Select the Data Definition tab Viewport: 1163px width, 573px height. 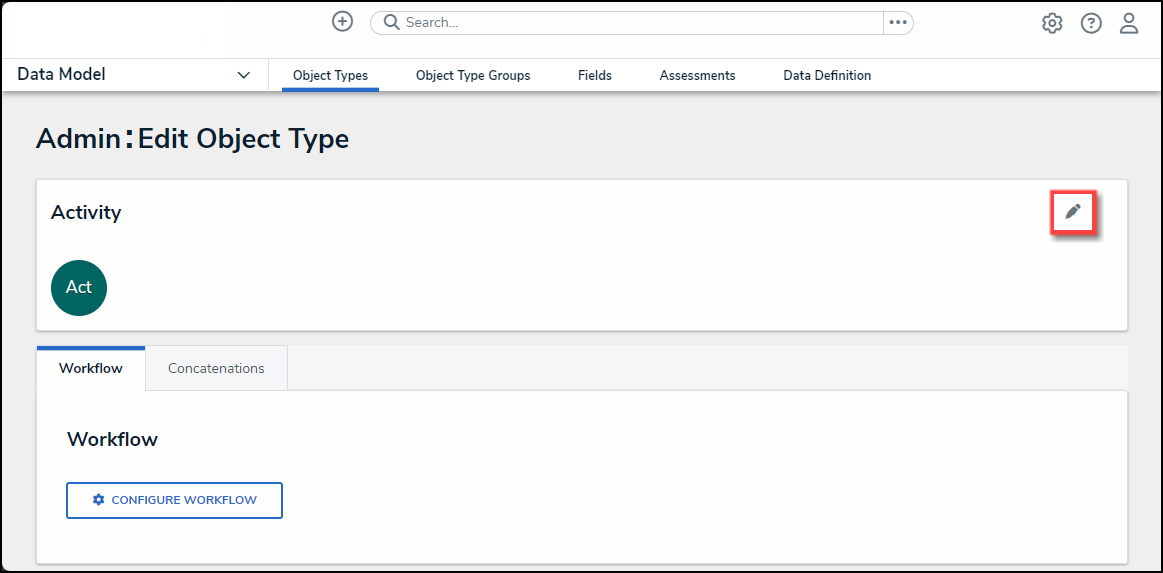click(x=827, y=75)
